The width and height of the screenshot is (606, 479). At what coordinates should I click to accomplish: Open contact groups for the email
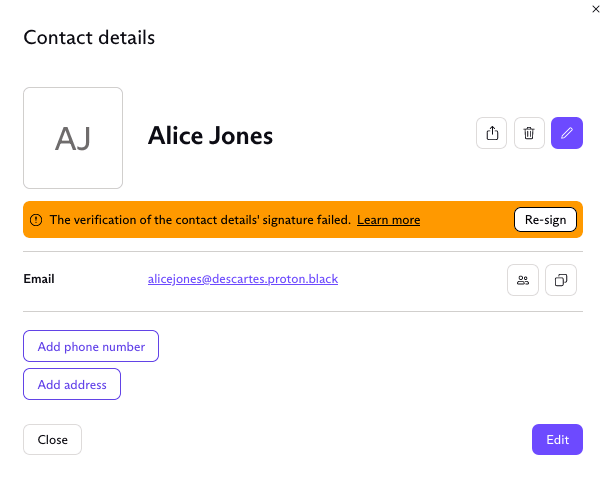coord(523,280)
